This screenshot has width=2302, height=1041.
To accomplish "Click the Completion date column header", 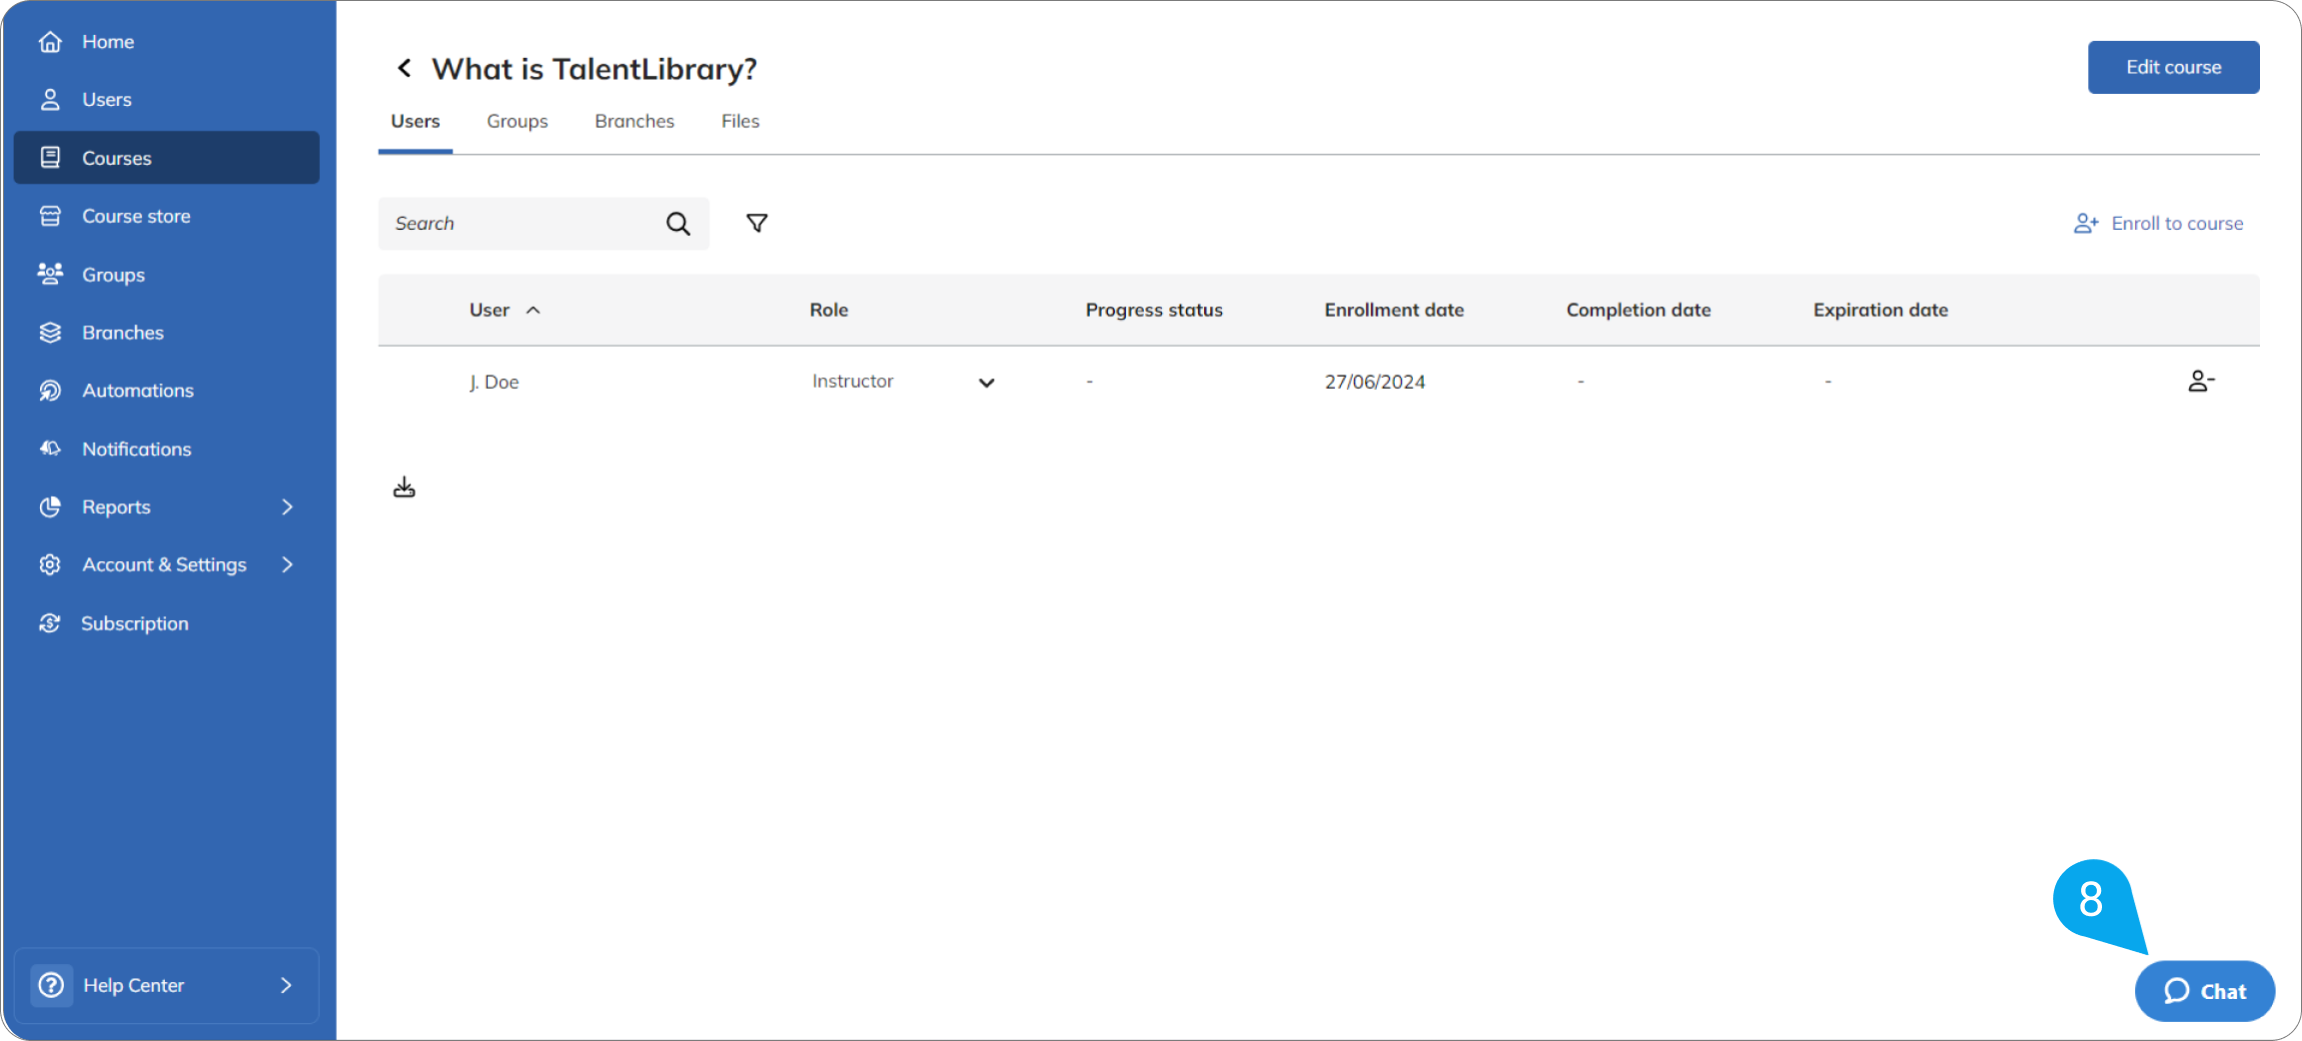I will (1638, 310).
